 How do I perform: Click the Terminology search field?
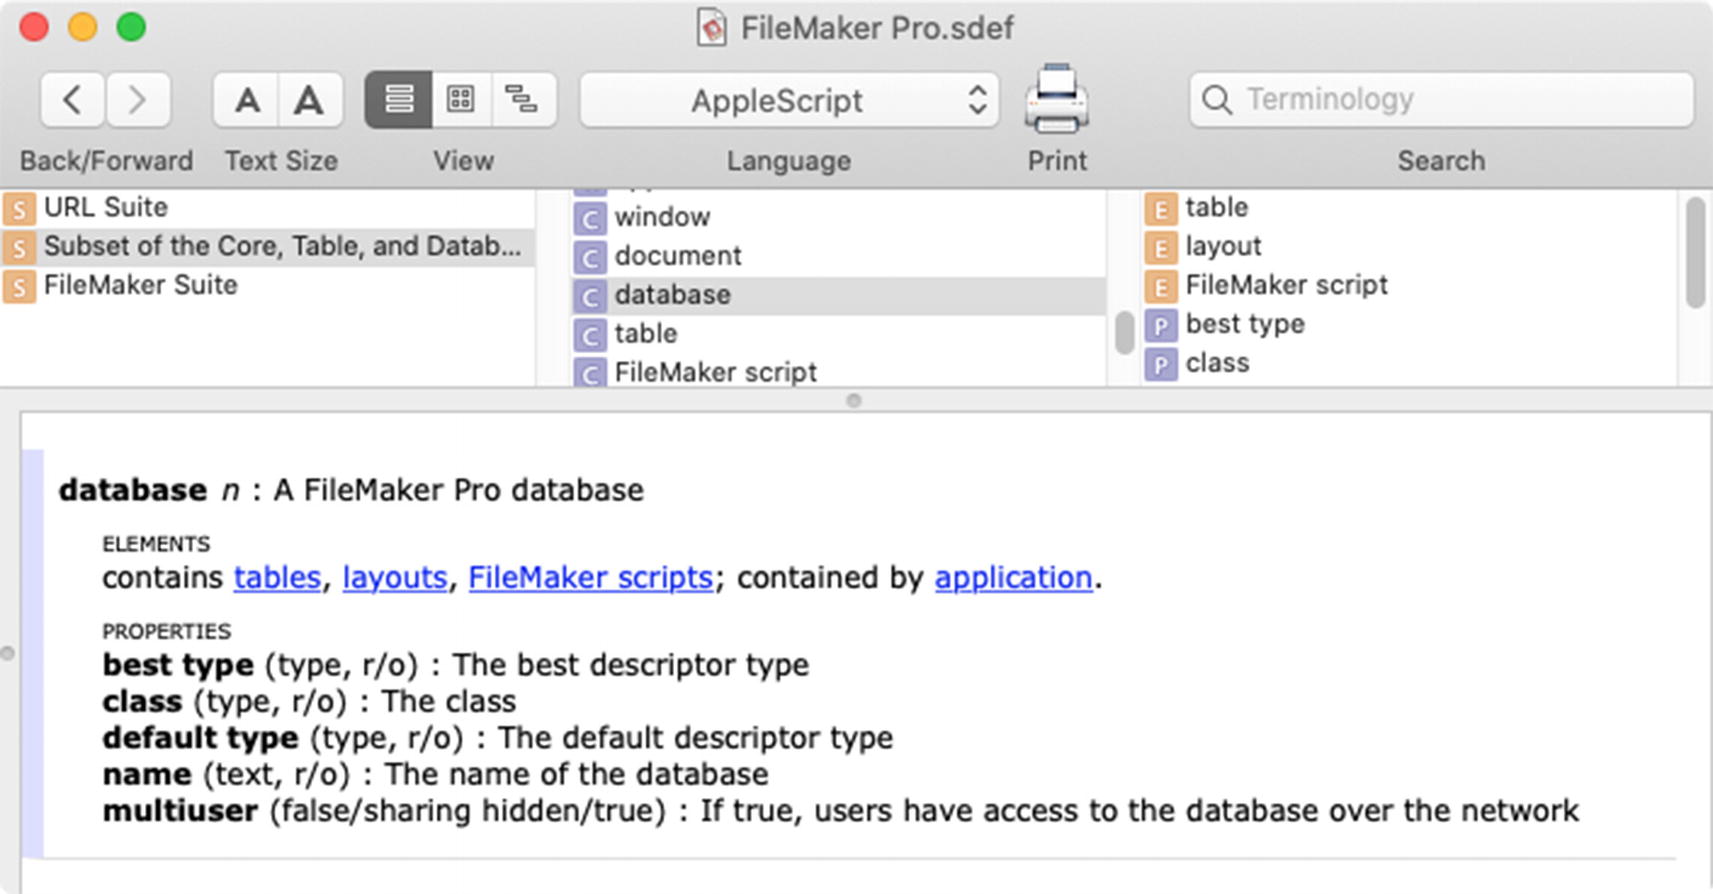tap(1441, 99)
